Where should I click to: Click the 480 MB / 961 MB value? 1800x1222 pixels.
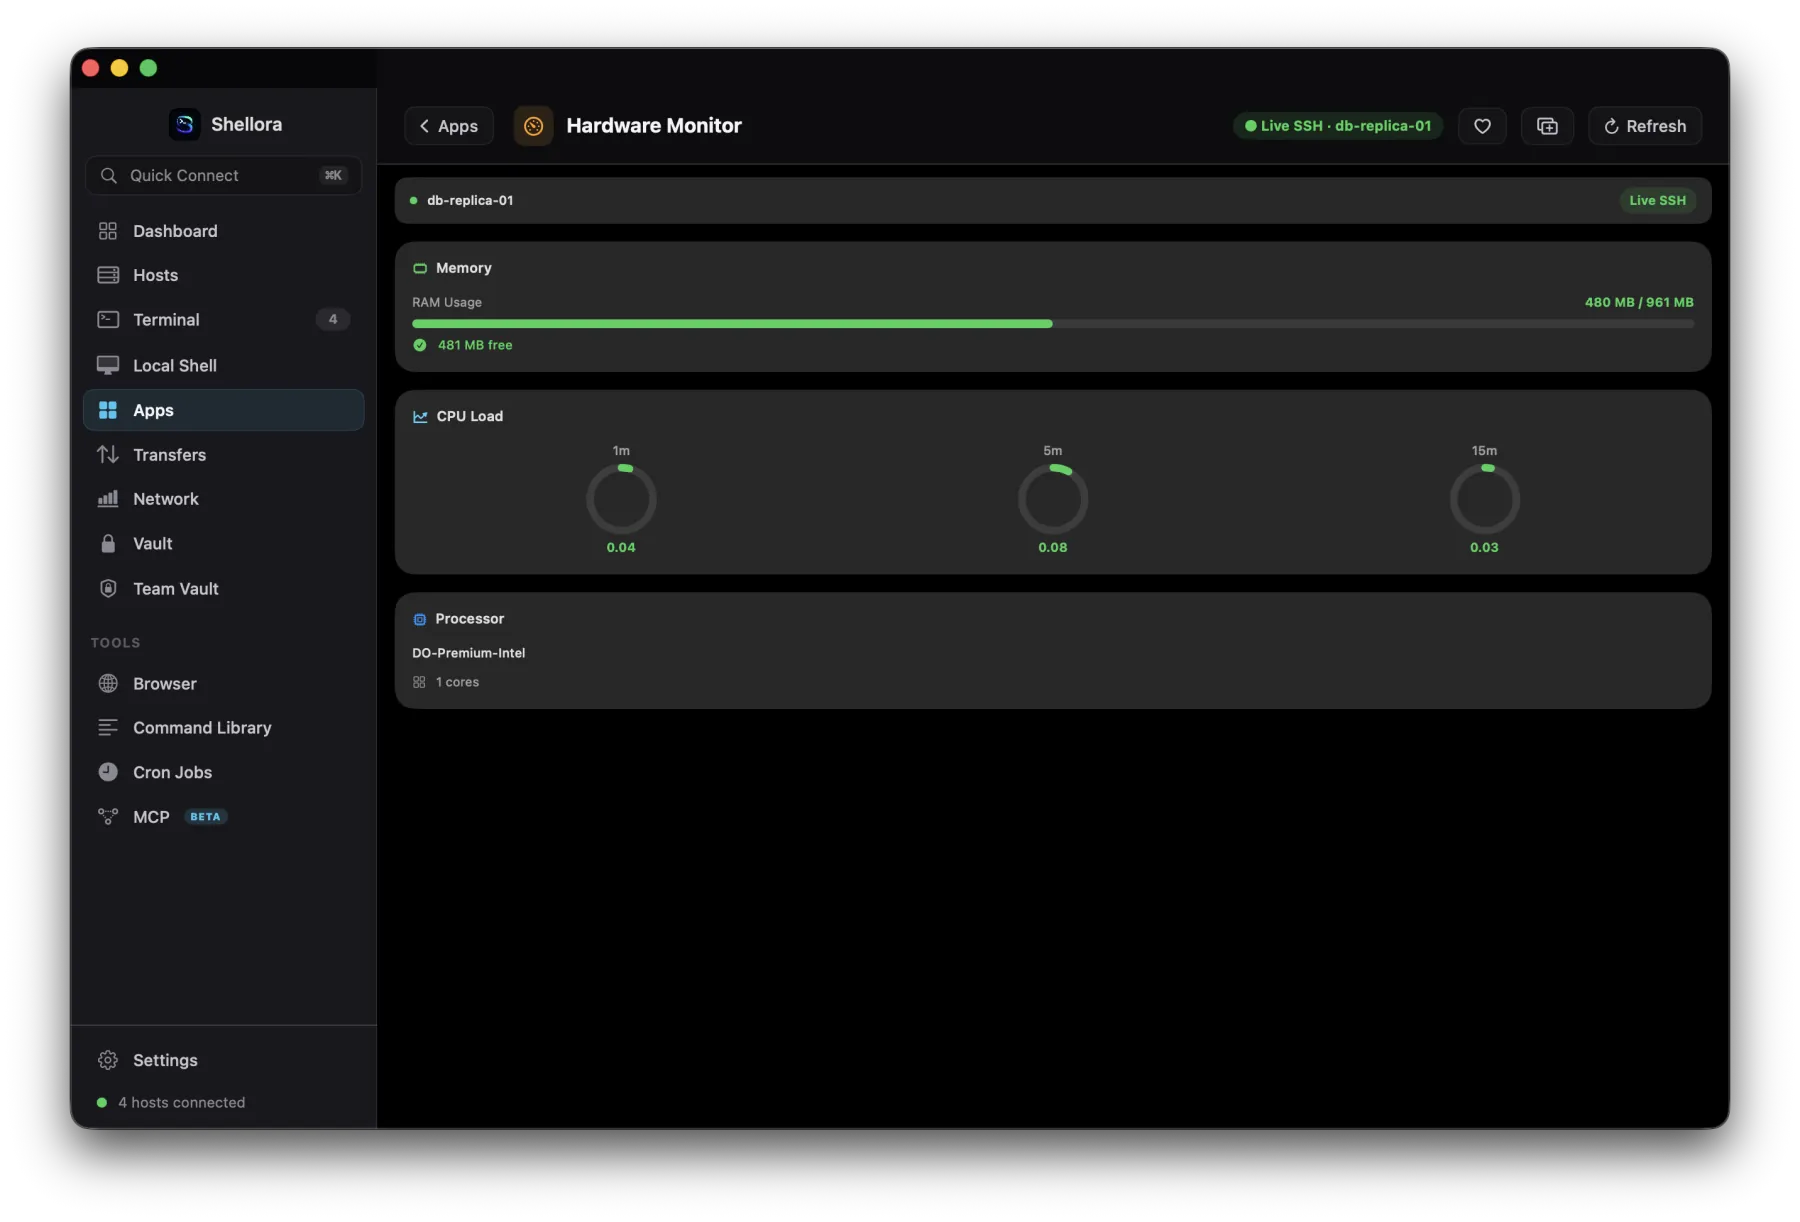point(1639,302)
